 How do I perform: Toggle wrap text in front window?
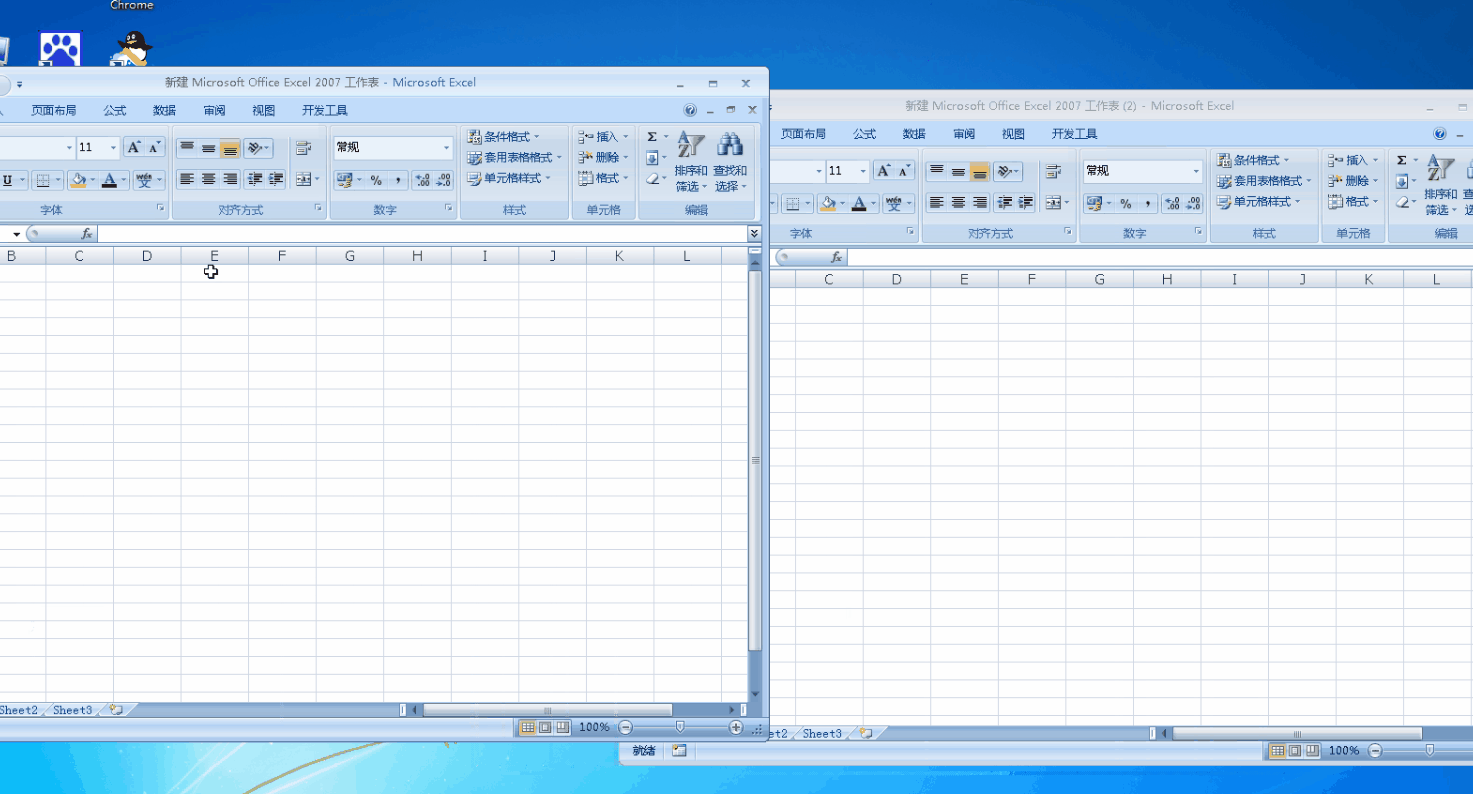pos(303,148)
